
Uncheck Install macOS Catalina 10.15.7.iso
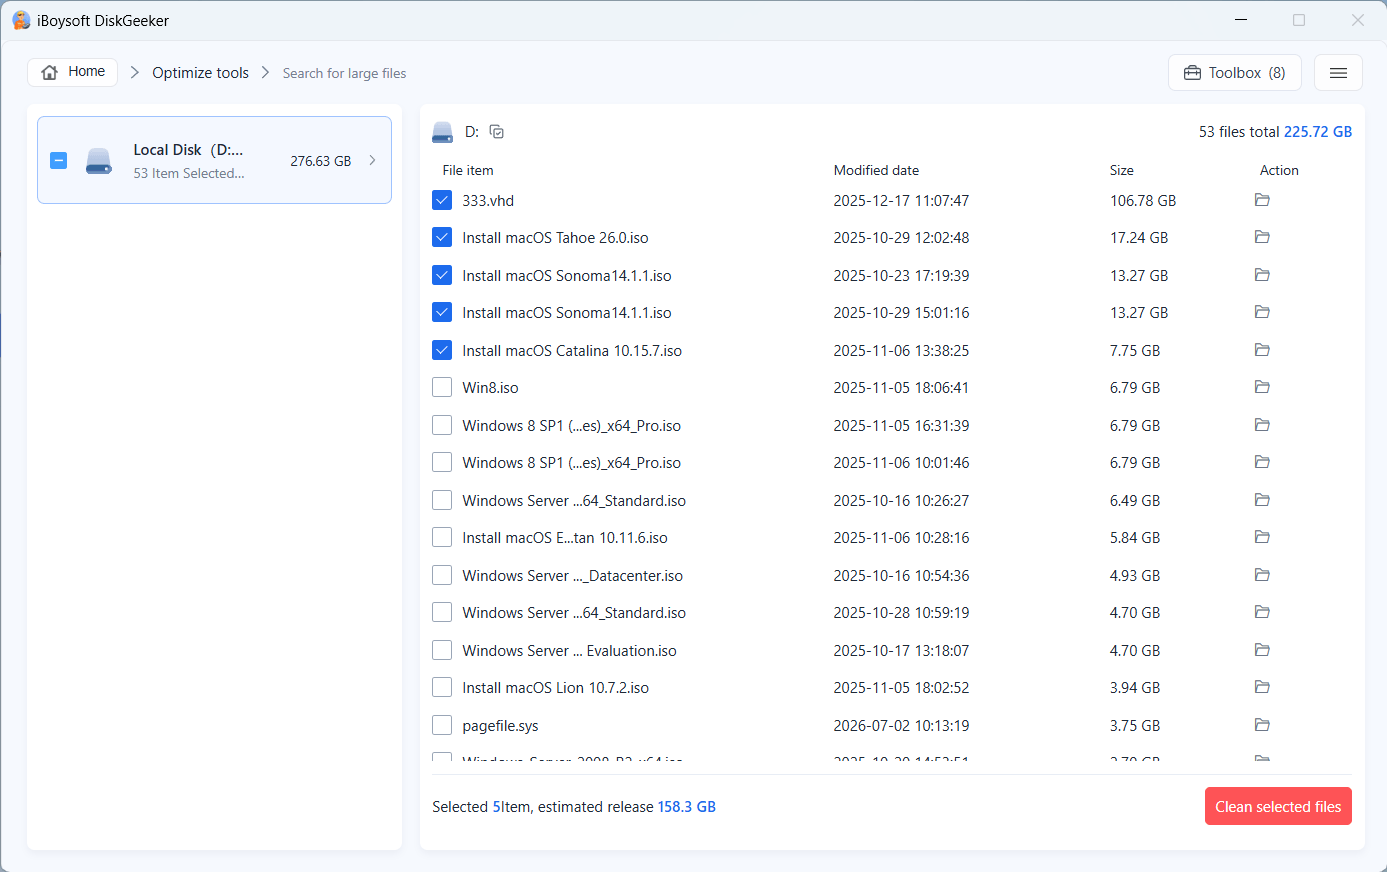(442, 350)
